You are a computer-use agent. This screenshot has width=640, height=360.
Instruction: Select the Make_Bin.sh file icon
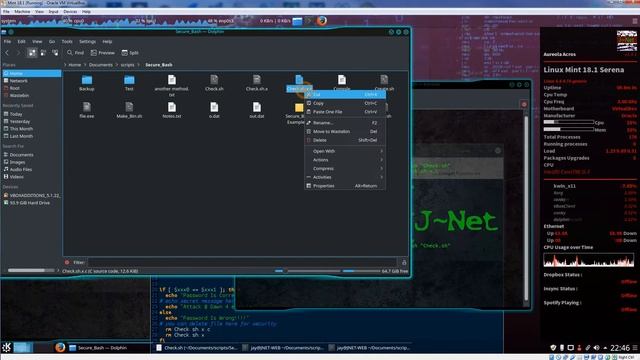click(x=129, y=107)
